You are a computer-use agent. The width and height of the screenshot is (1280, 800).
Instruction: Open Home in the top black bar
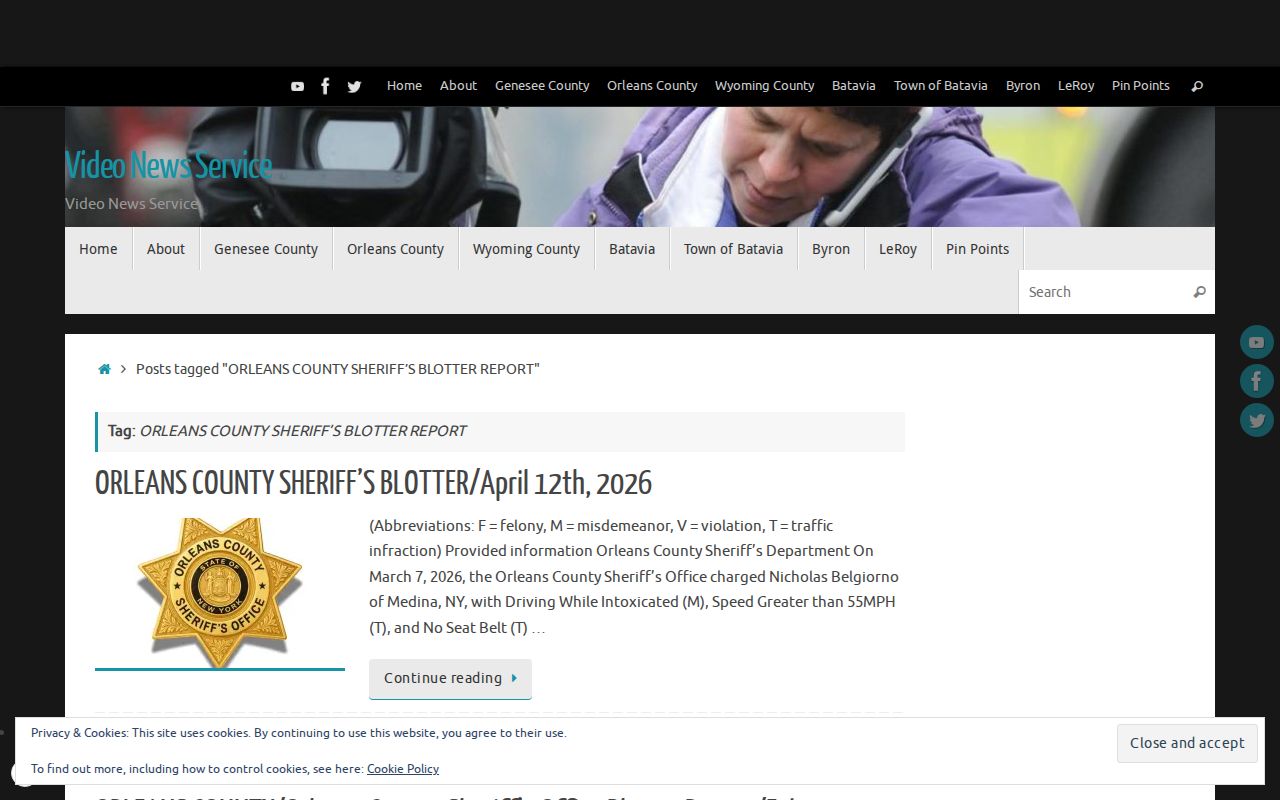pyautogui.click(x=404, y=86)
